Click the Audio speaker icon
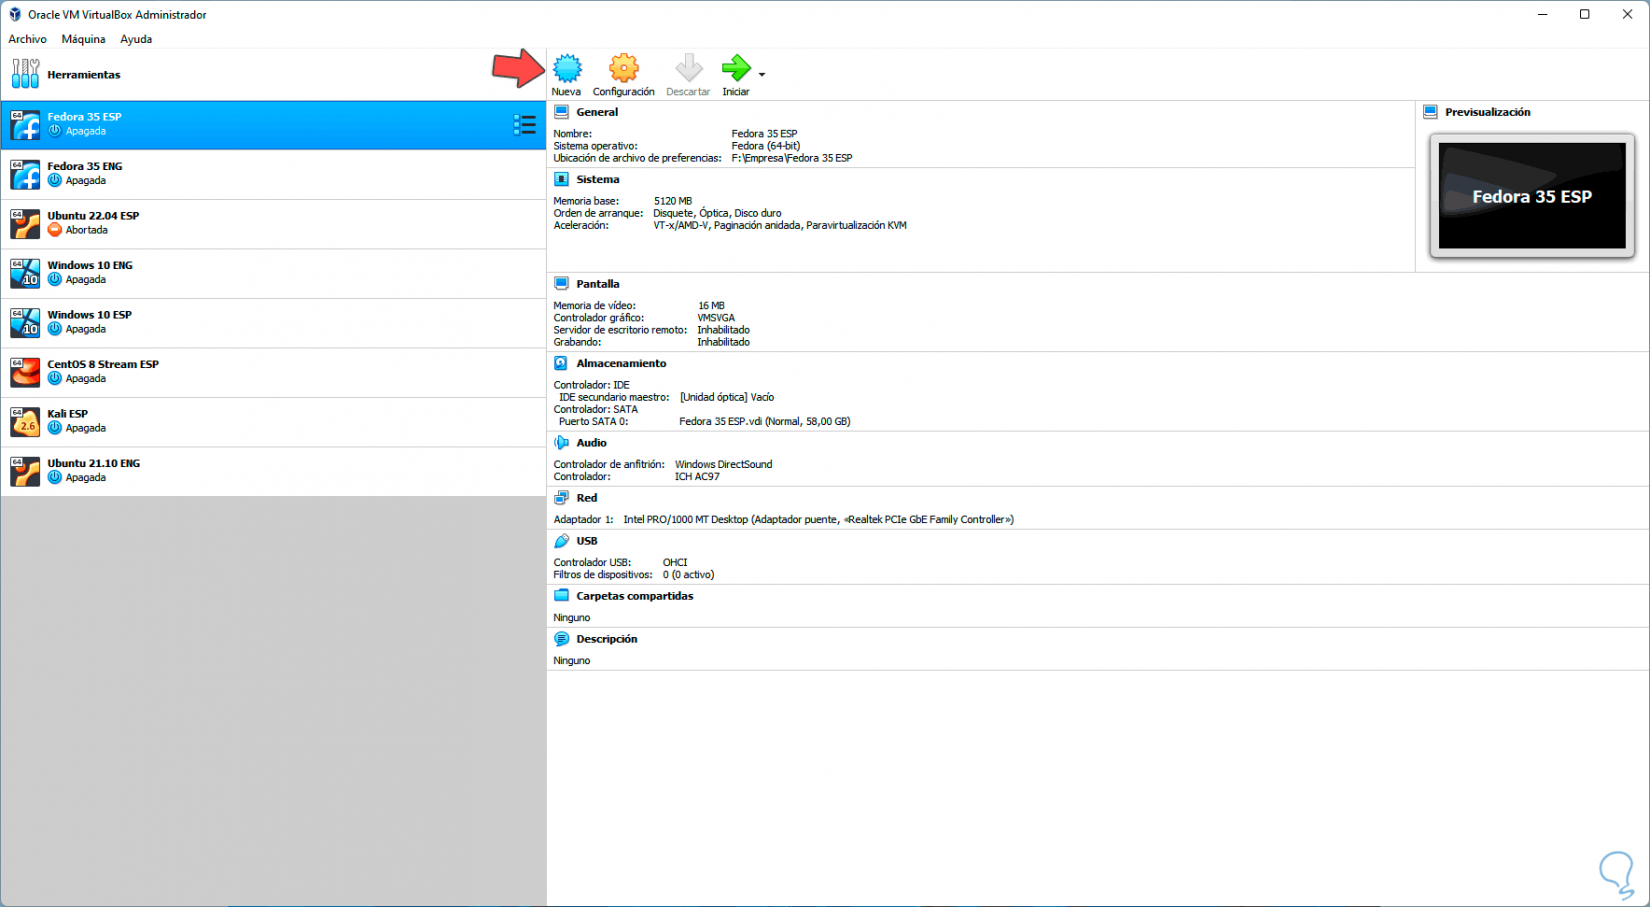This screenshot has width=1650, height=907. click(x=562, y=443)
